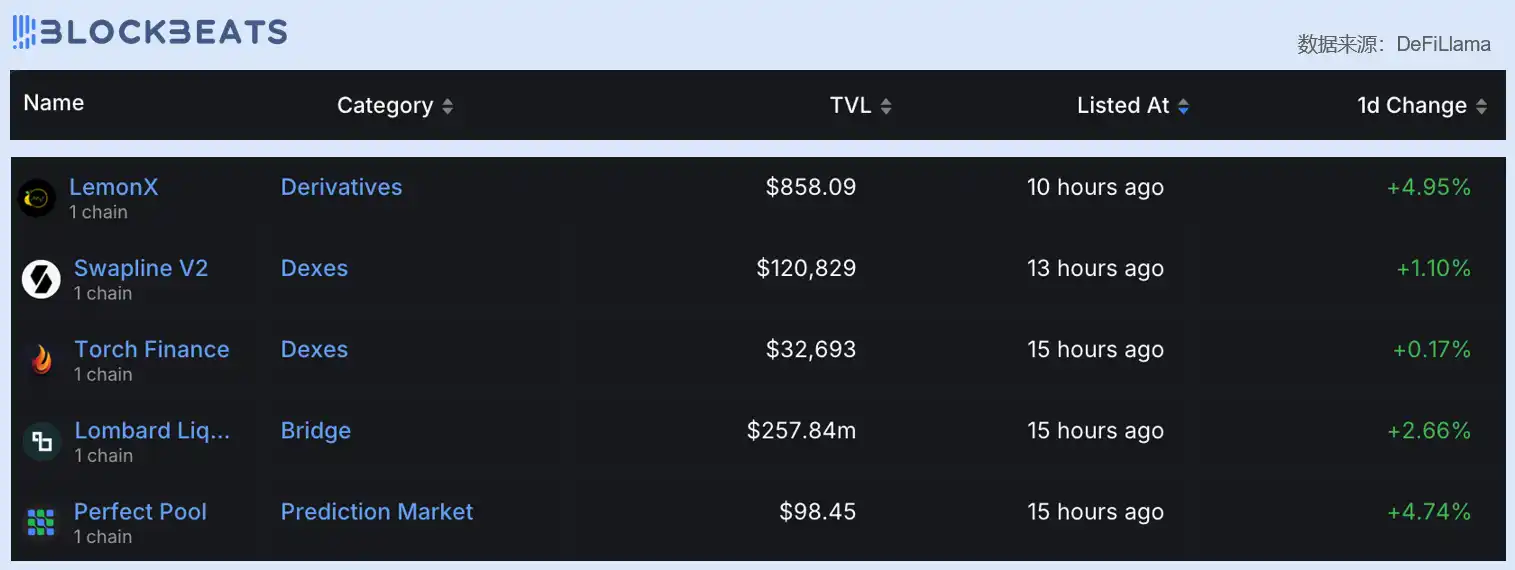Open the Perfect Pool protocol page
This screenshot has height=570, width=1515.
[140, 511]
